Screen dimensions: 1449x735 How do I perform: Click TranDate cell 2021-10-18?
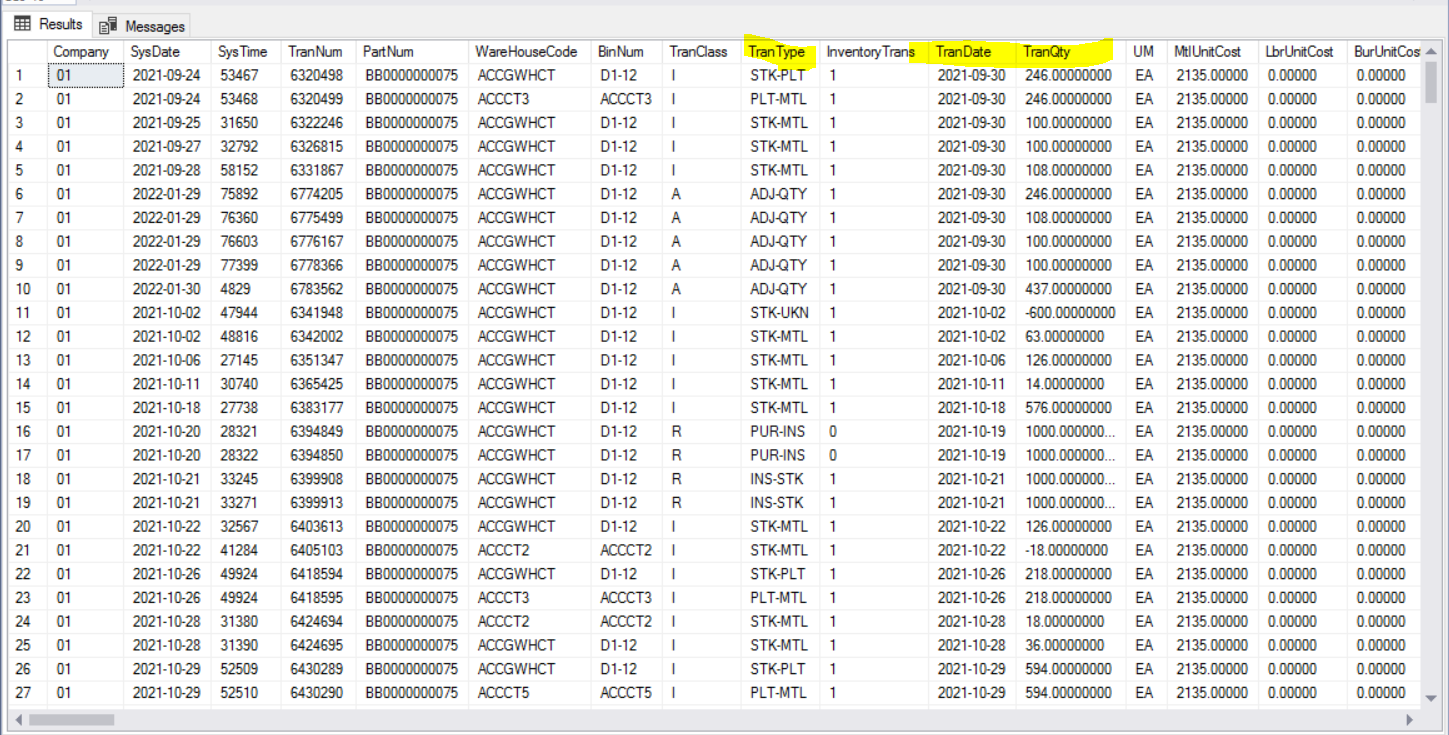(973, 408)
